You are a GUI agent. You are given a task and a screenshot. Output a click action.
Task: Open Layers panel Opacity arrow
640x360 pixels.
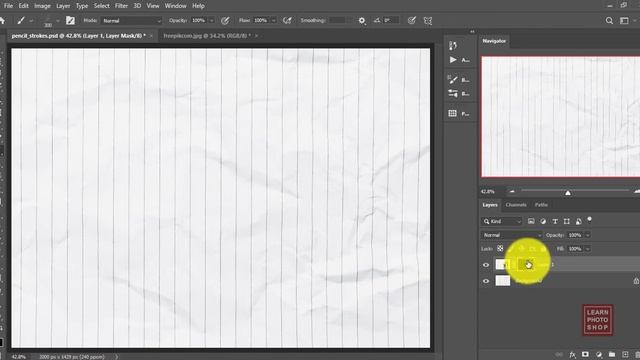[588, 235]
